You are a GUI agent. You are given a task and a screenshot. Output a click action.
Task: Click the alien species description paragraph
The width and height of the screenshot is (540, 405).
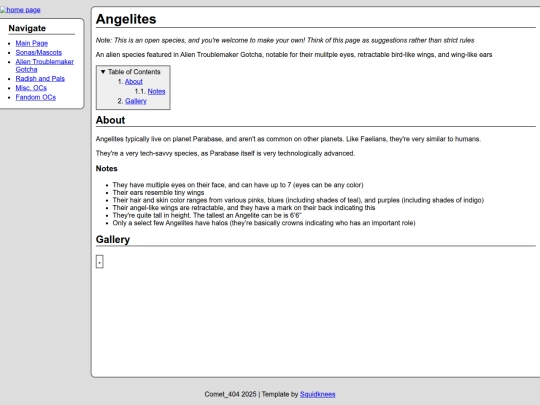tap(294, 54)
